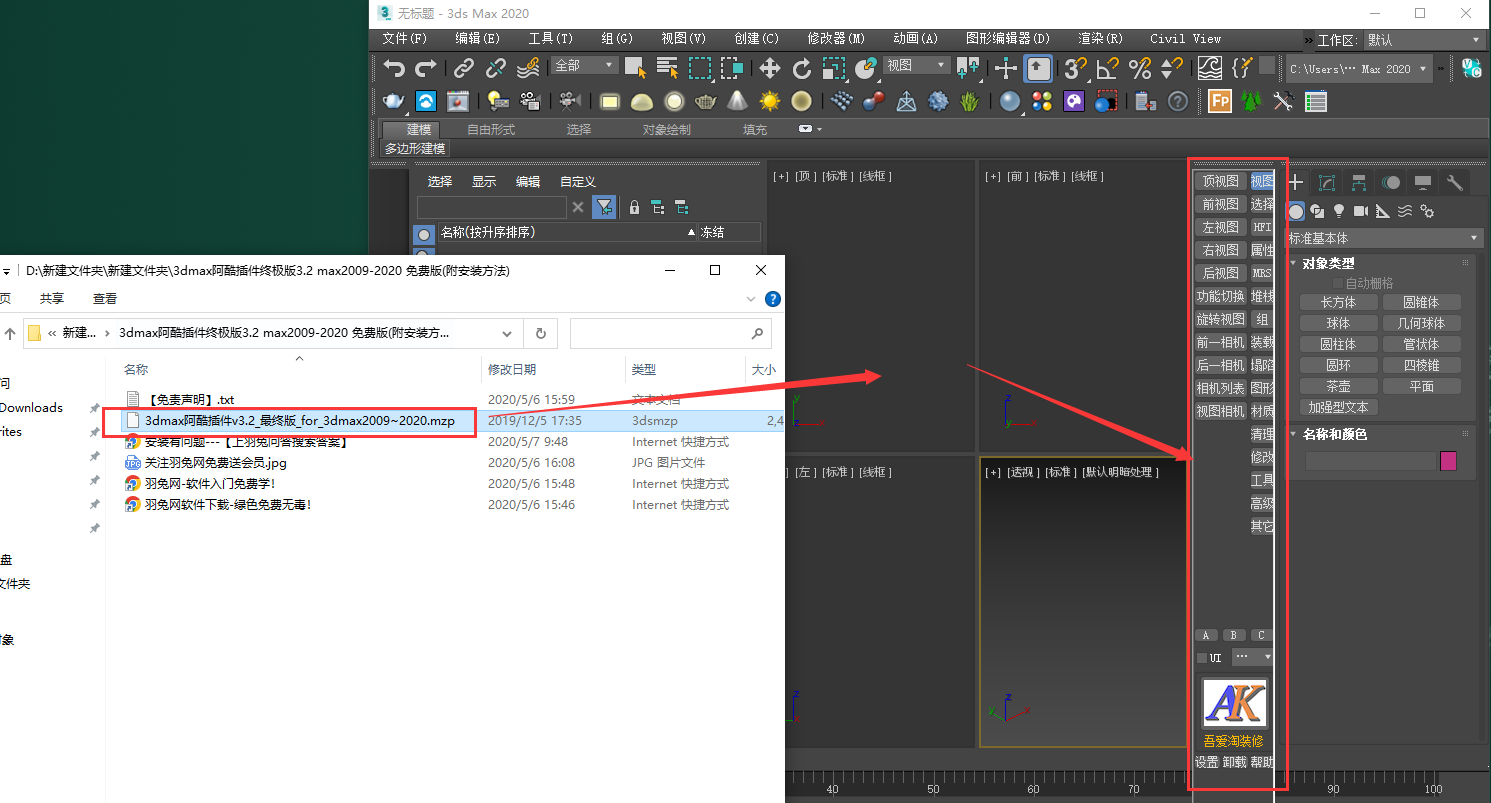Open the Modify panel tab icon
Image resolution: width=1491 pixels, height=803 pixels.
coord(1327,182)
